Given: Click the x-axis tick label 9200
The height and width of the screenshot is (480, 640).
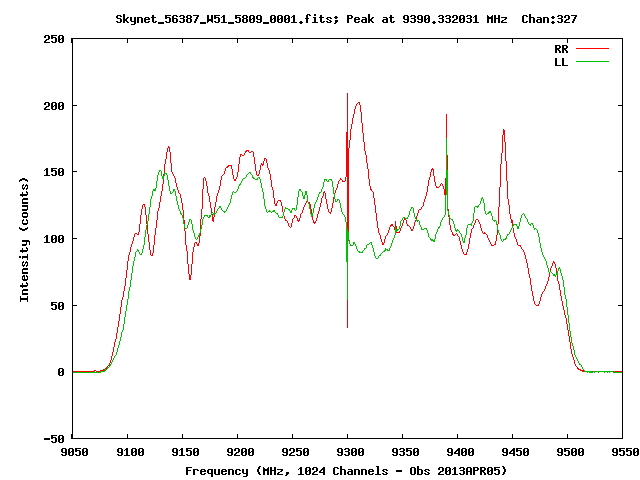Looking at the screenshot, I should coord(240,452).
